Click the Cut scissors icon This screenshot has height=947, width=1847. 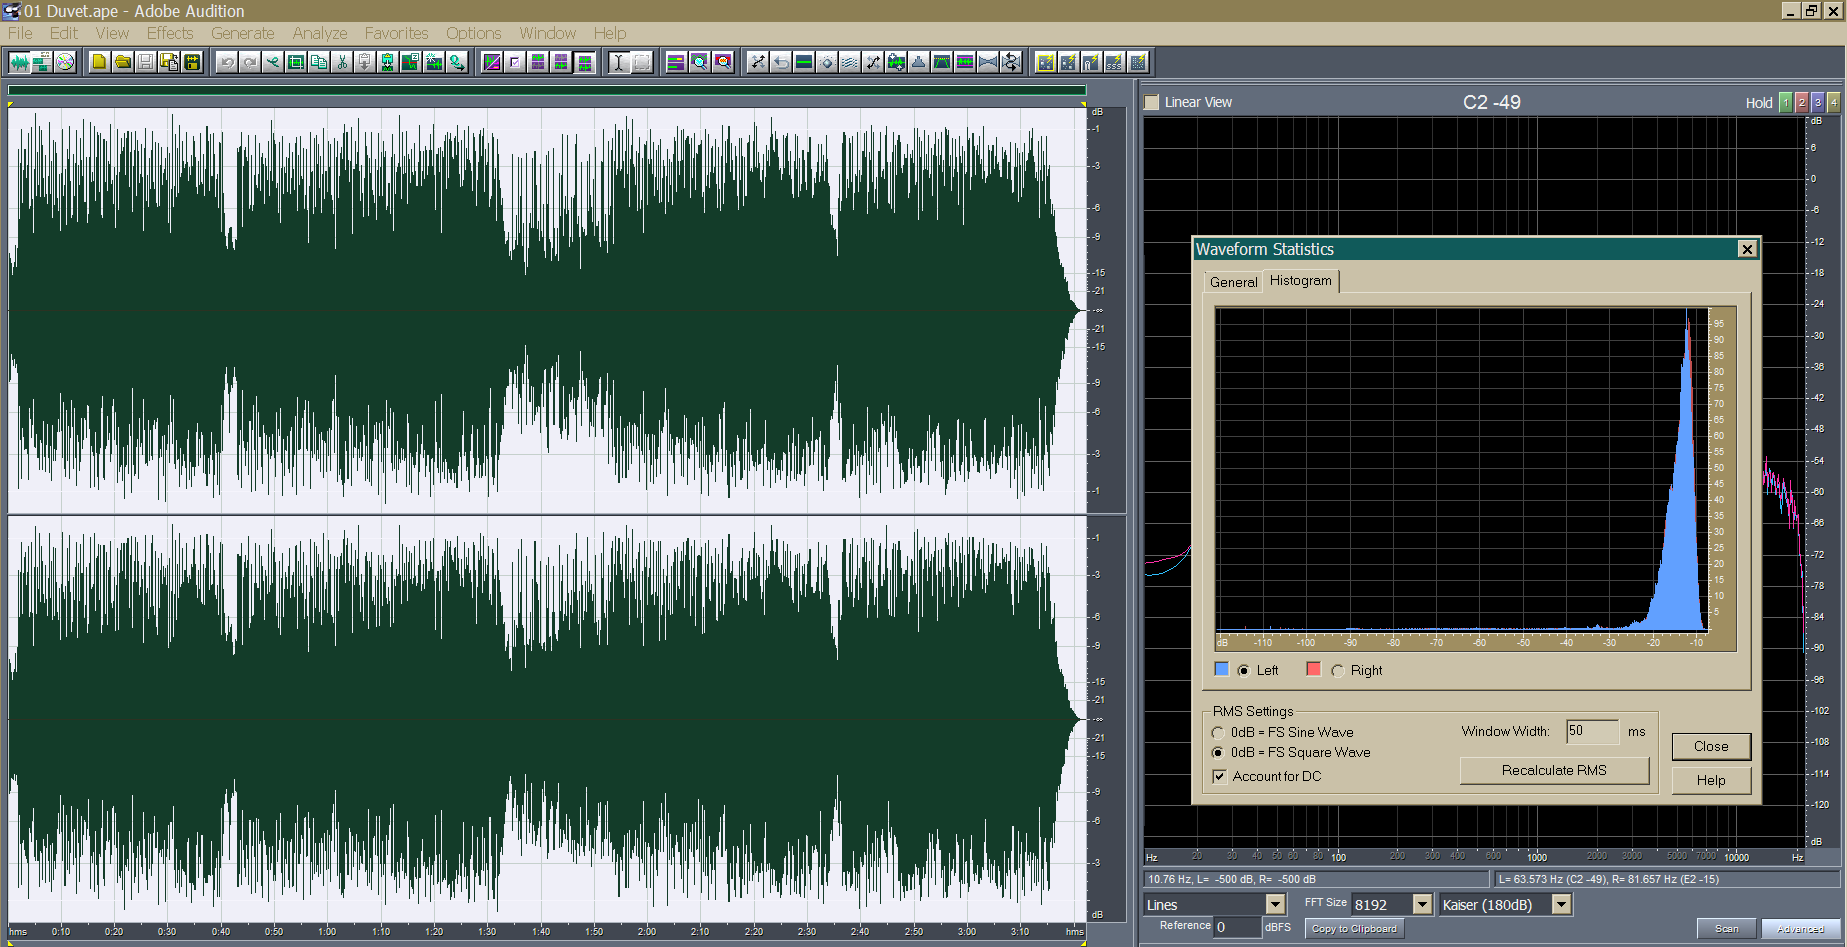[x=342, y=62]
